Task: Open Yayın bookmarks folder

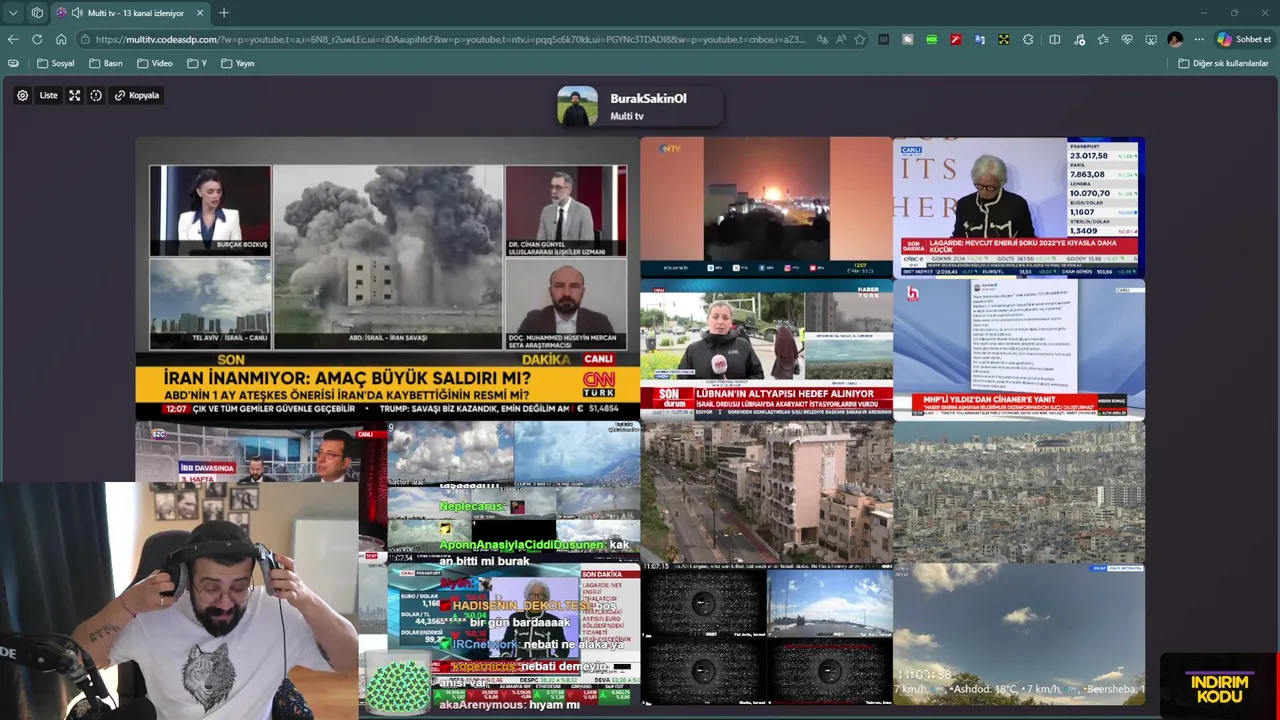Action: click(238, 63)
